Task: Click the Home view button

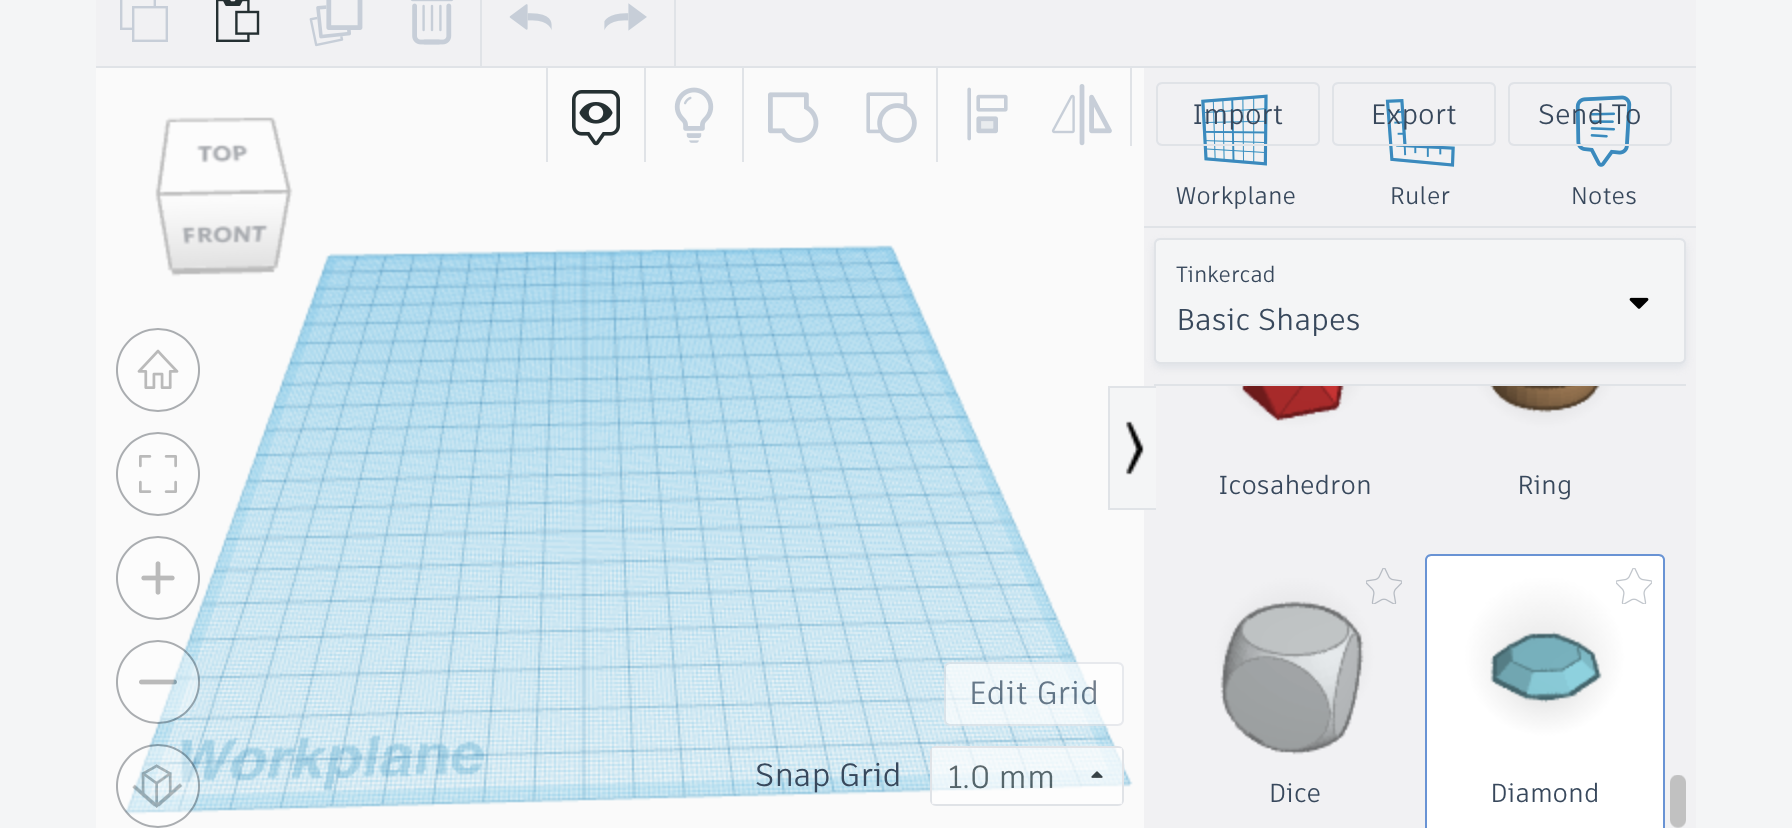Action: point(158,370)
